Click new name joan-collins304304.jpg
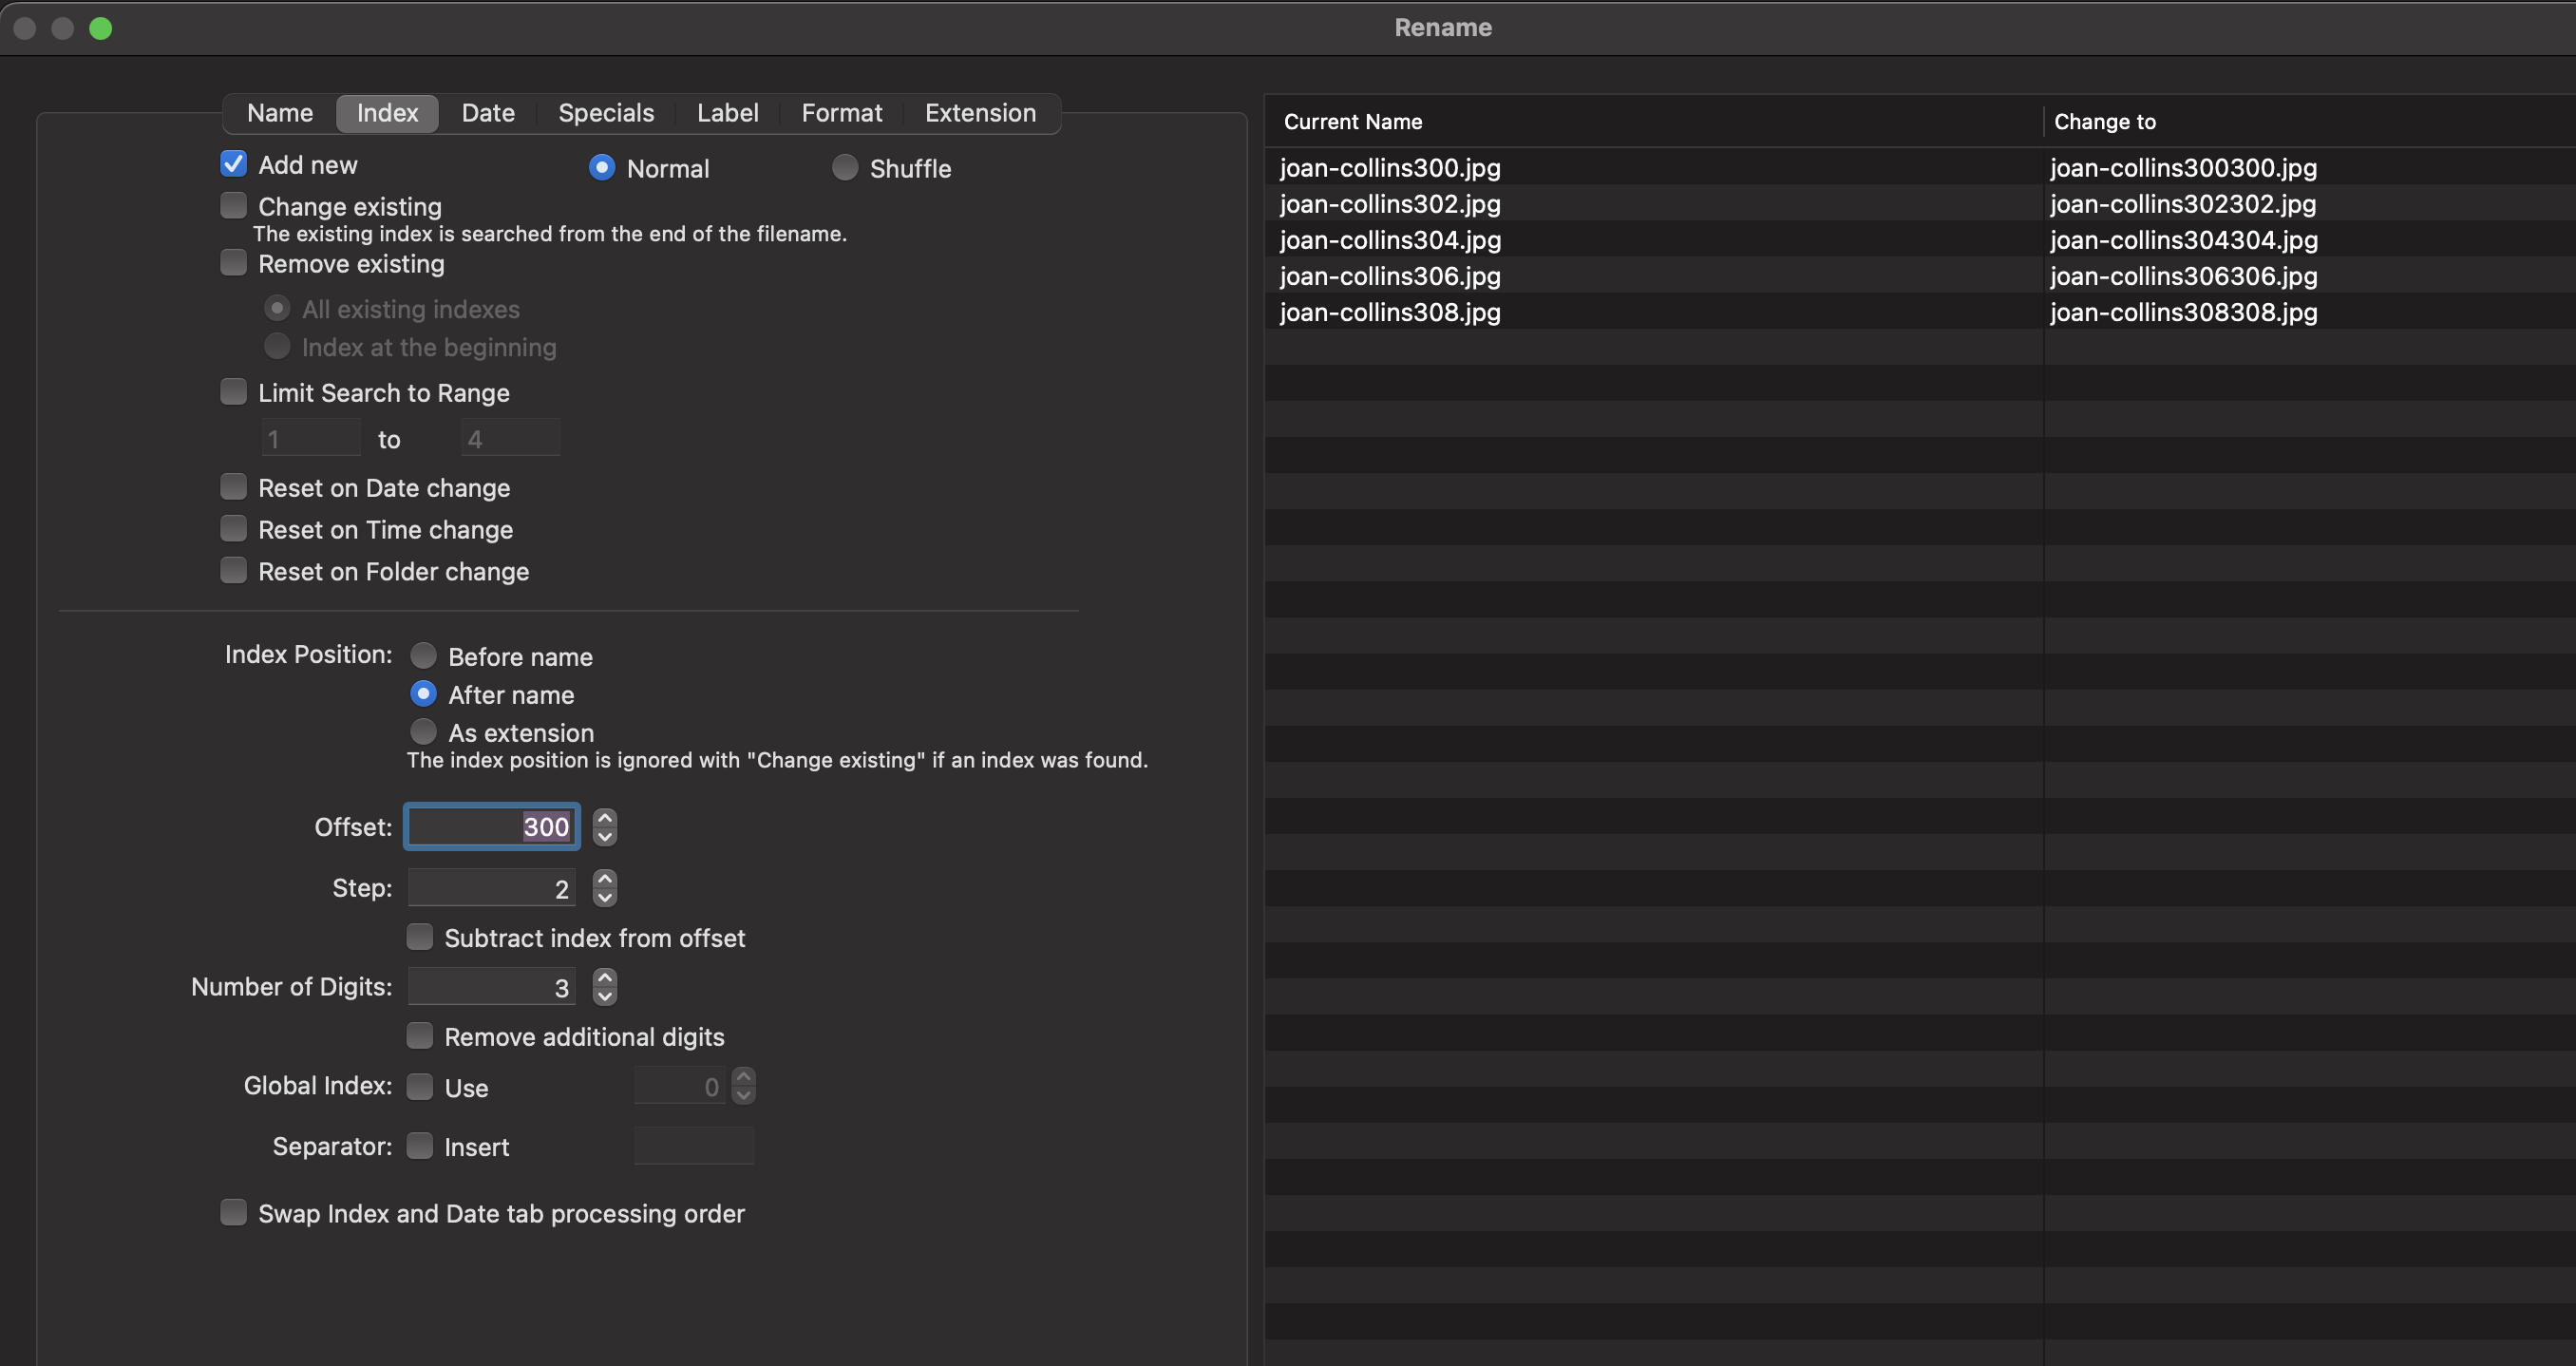 coord(2184,239)
